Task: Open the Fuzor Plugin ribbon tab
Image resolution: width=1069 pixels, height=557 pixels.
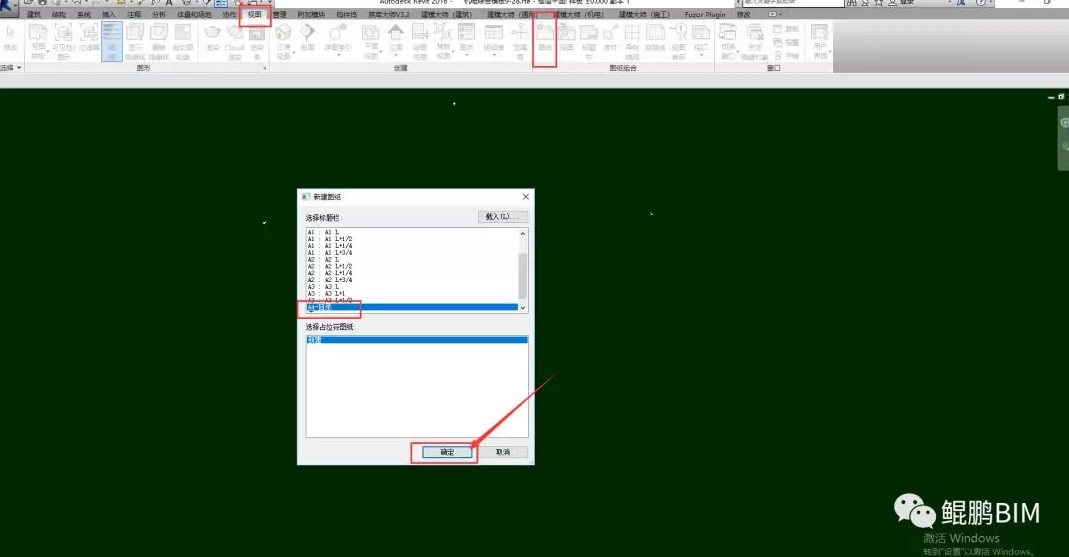Action: pos(705,14)
